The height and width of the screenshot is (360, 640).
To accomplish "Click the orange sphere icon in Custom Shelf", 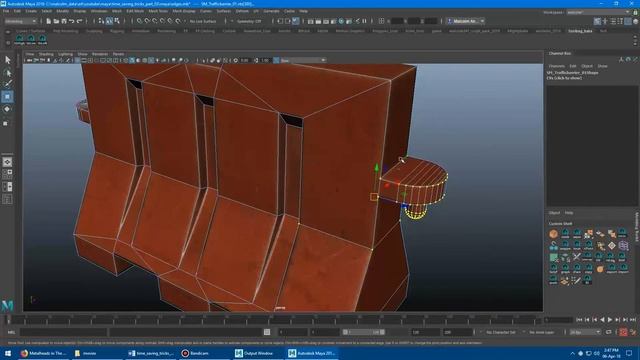I will point(553,234).
